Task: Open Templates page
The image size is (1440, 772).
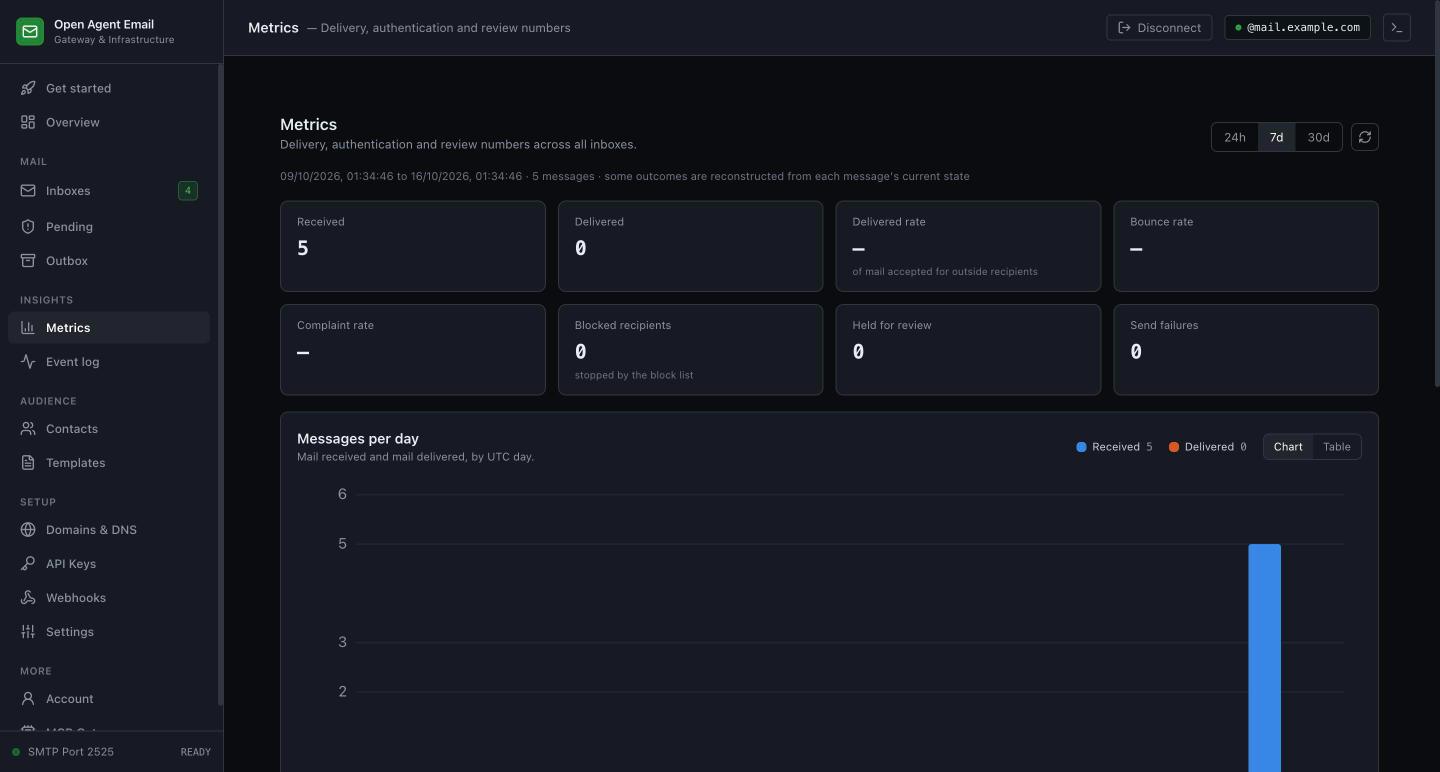Action: (x=109, y=462)
